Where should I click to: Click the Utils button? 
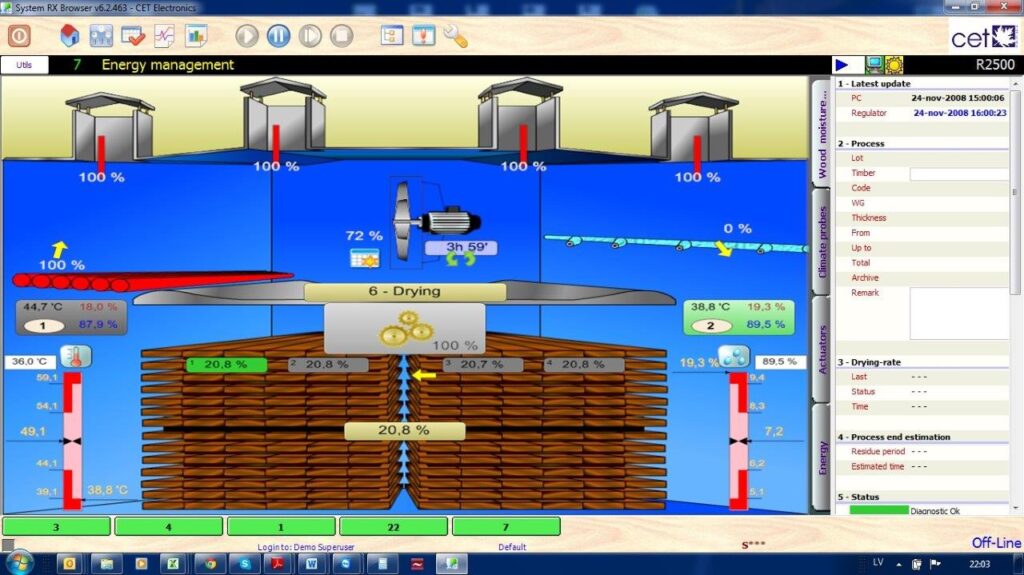pyautogui.click(x=24, y=65)
